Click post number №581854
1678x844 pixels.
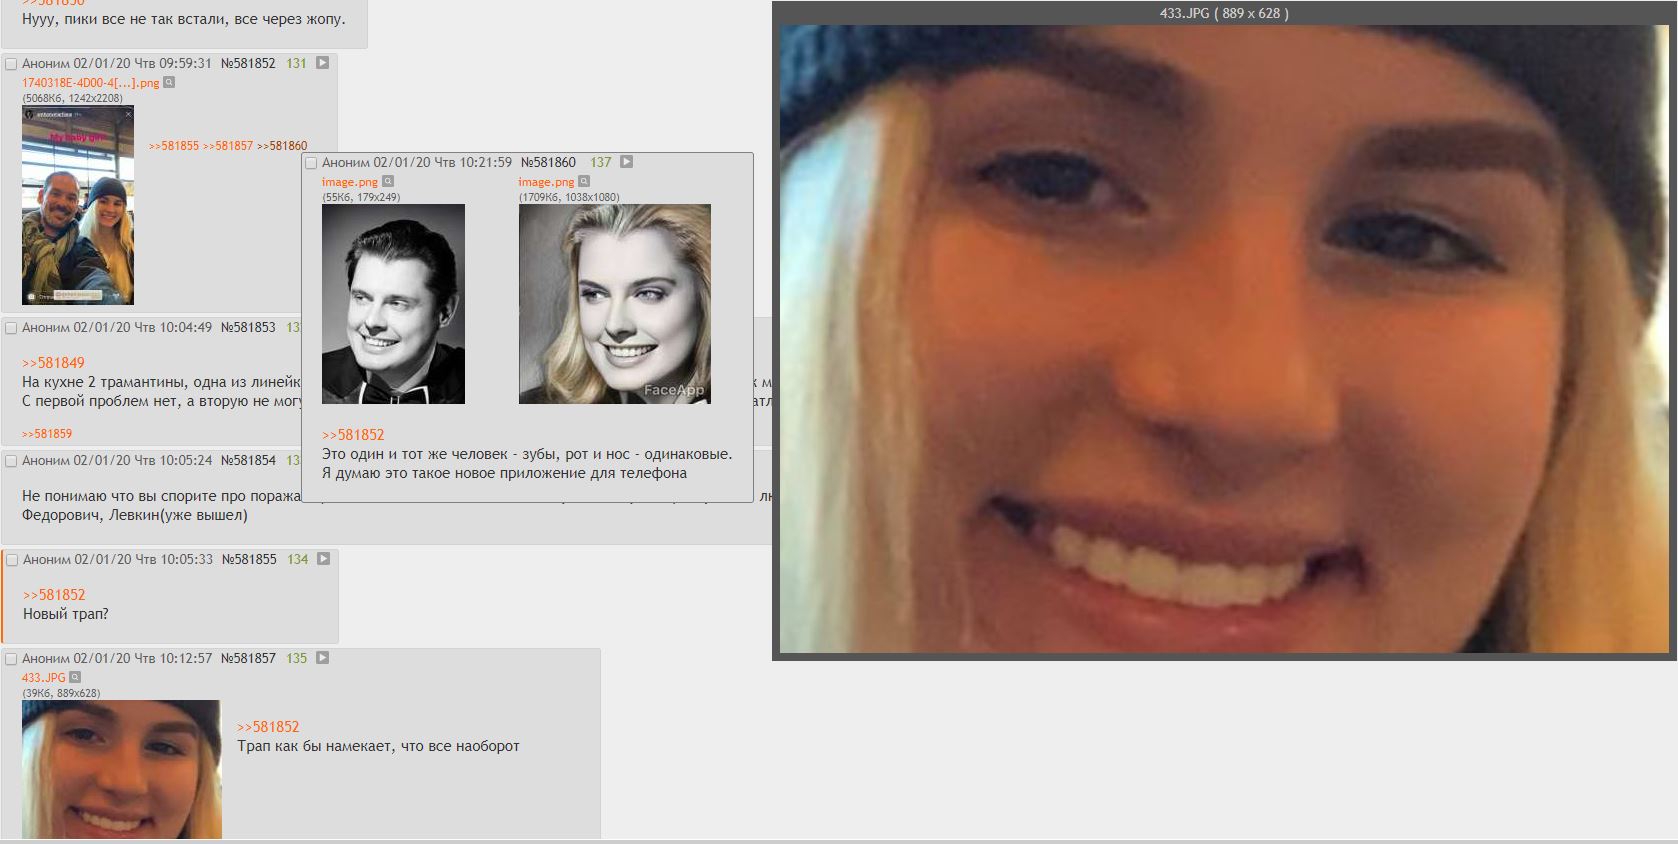click(x=247, y=460)
